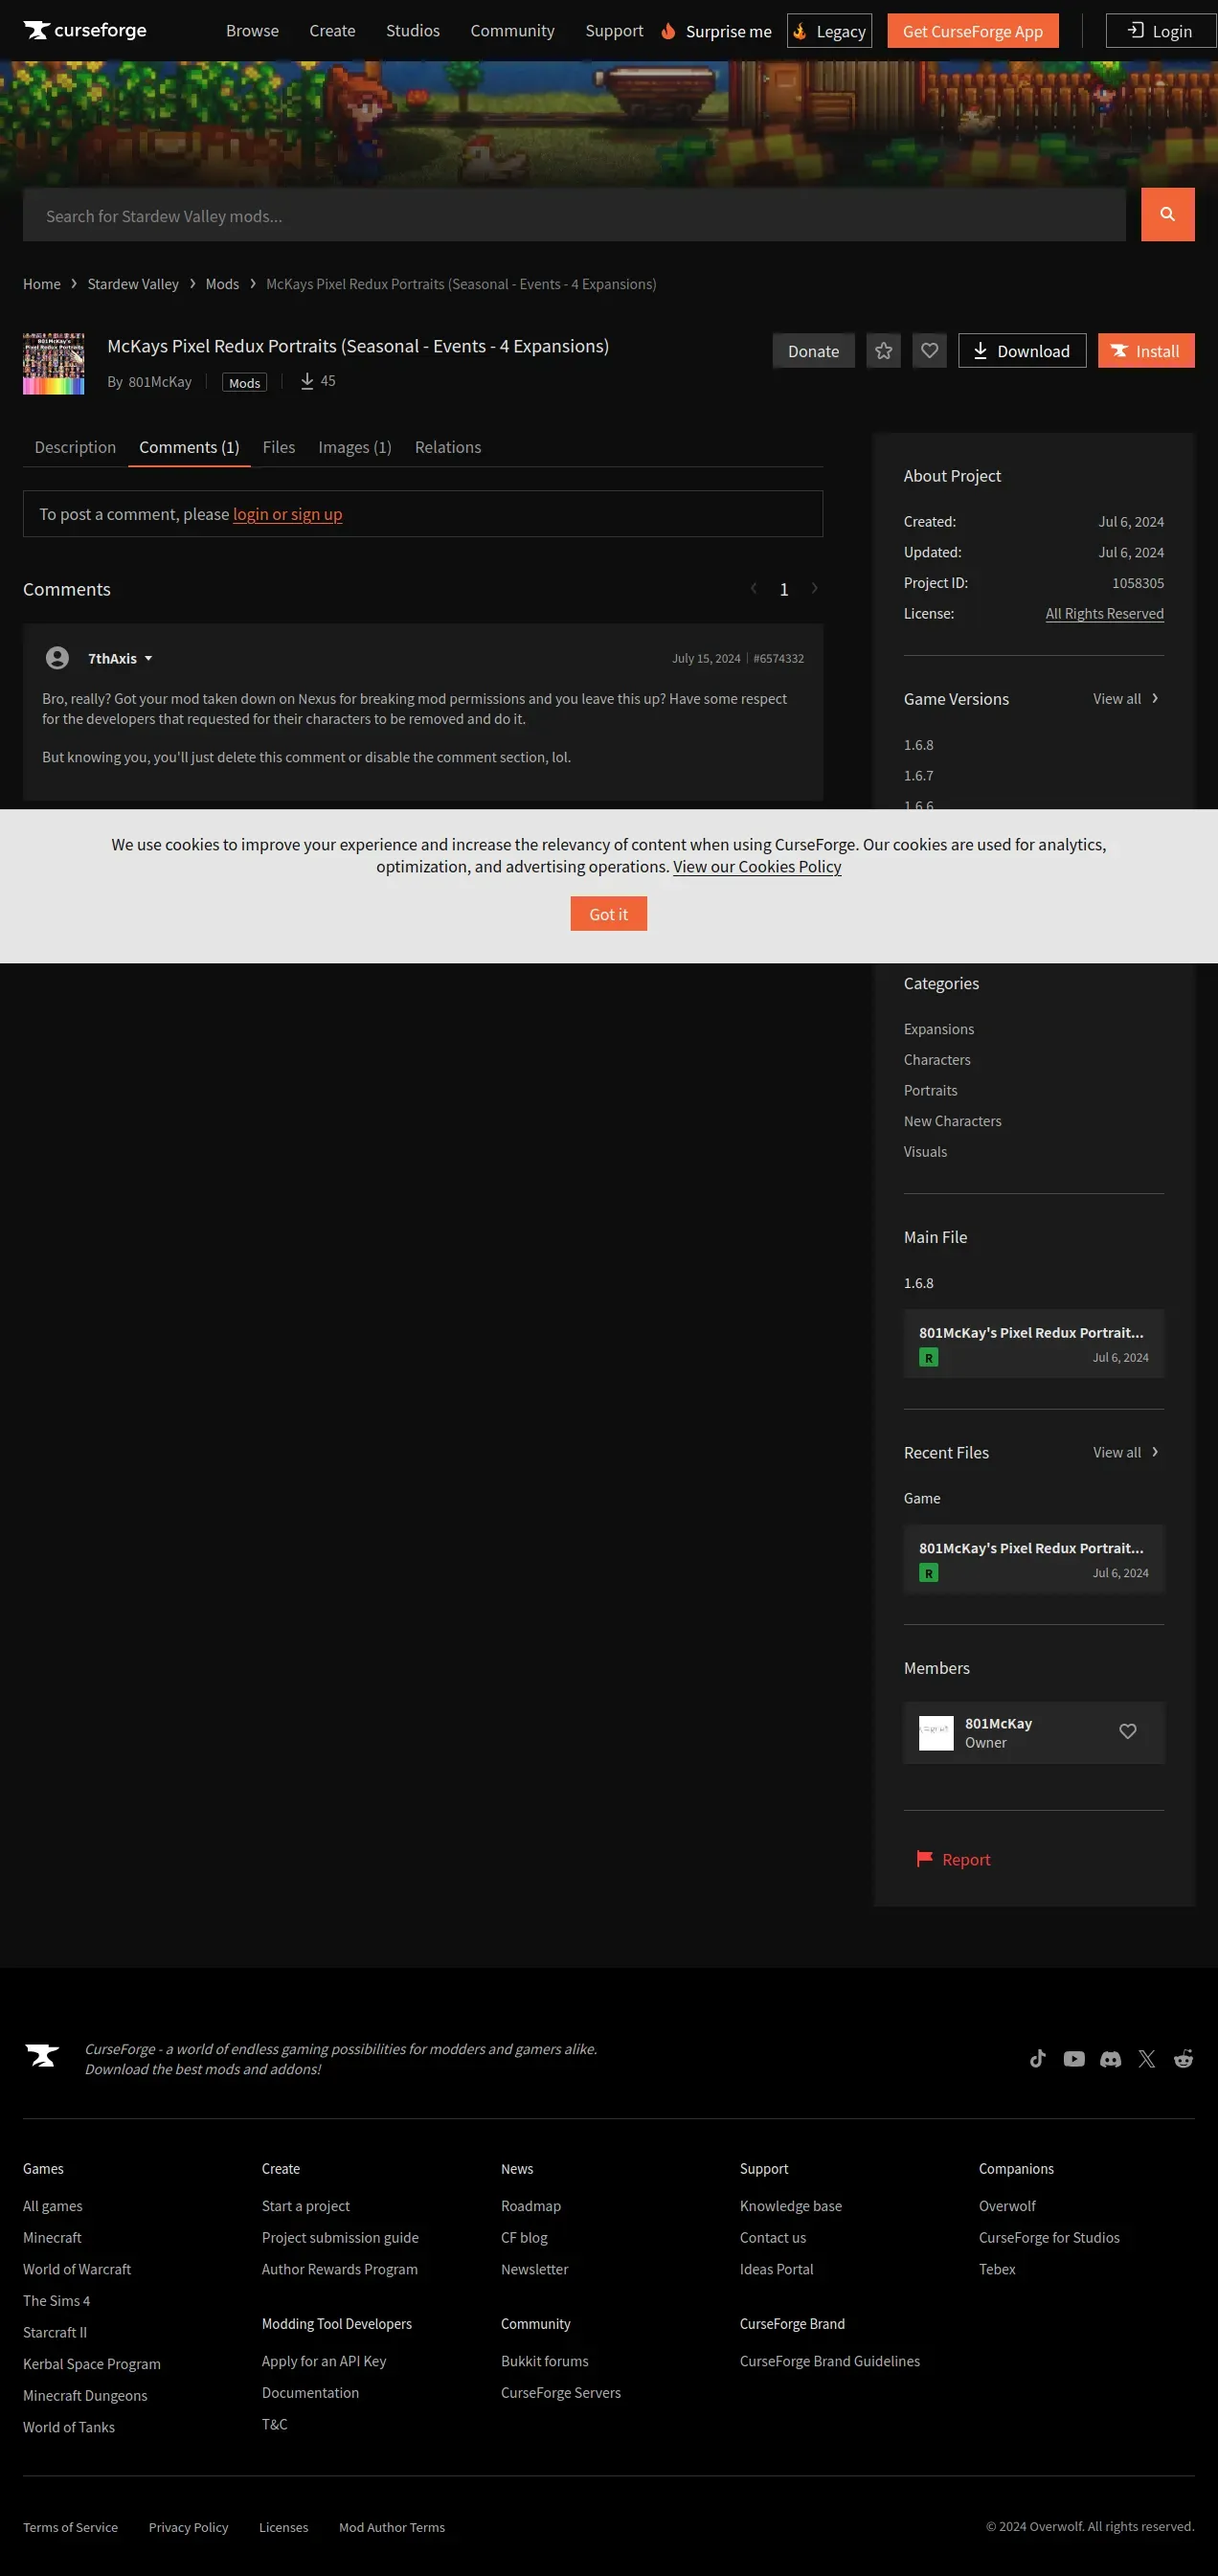
Task: Open the Community menu
Action: click(512, 31)
